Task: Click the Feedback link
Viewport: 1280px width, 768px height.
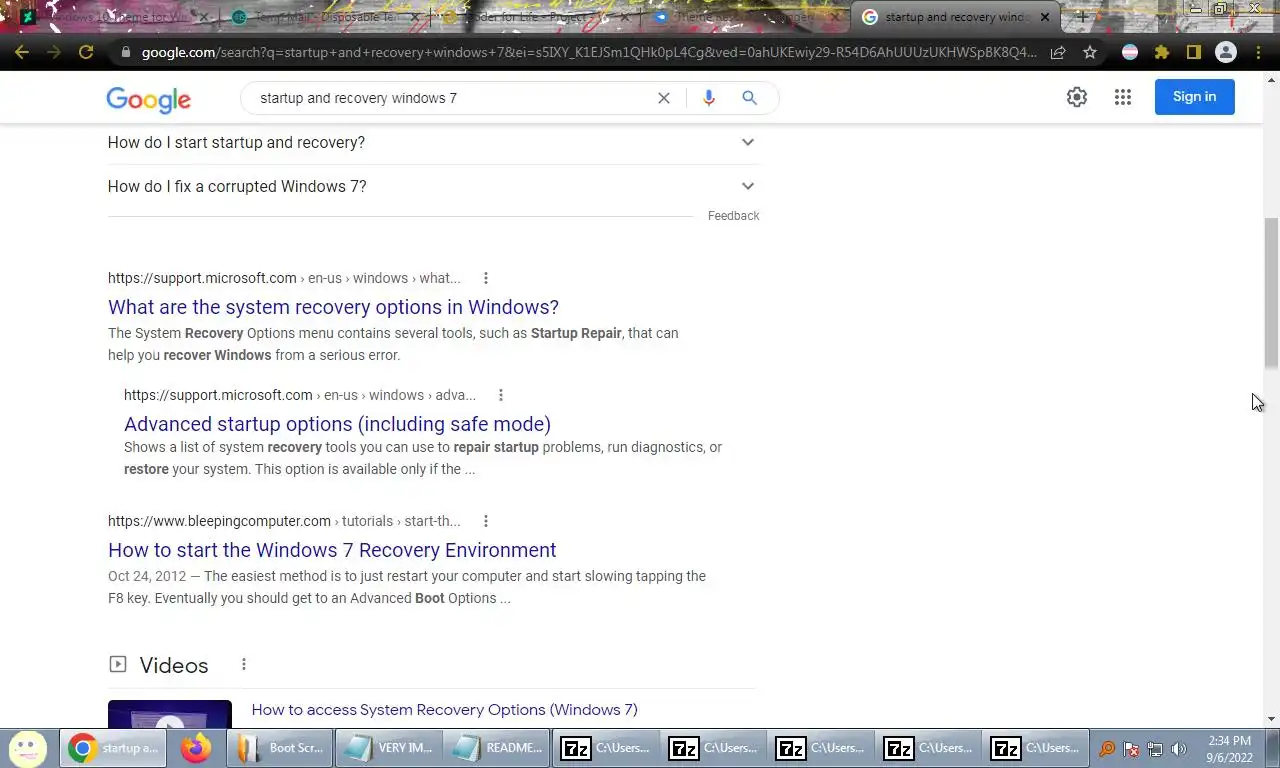Action: pyautogui.click(x=733, y=216)
